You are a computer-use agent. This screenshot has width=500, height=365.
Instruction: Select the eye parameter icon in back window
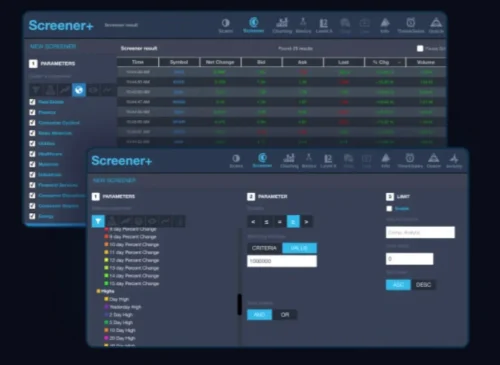tap(93, 90)
